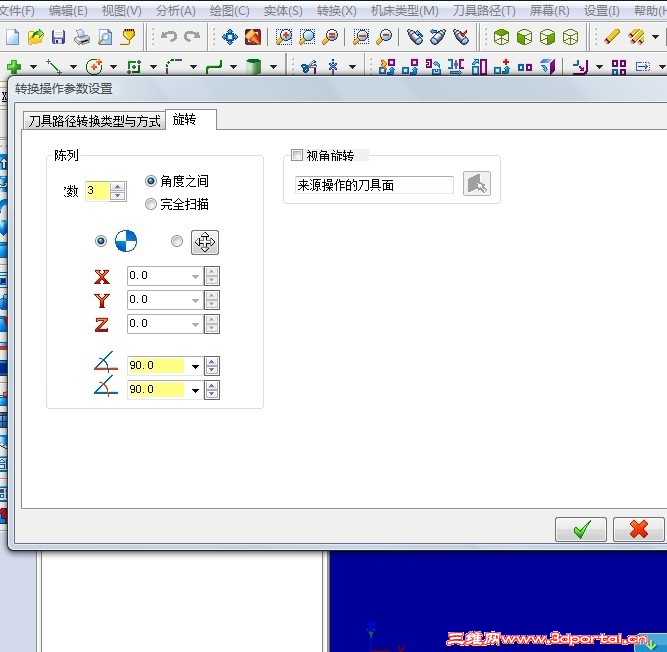The image size is (667, 652).
Task: Save the file with the floppy disk icon
Action: pos(59,37)
